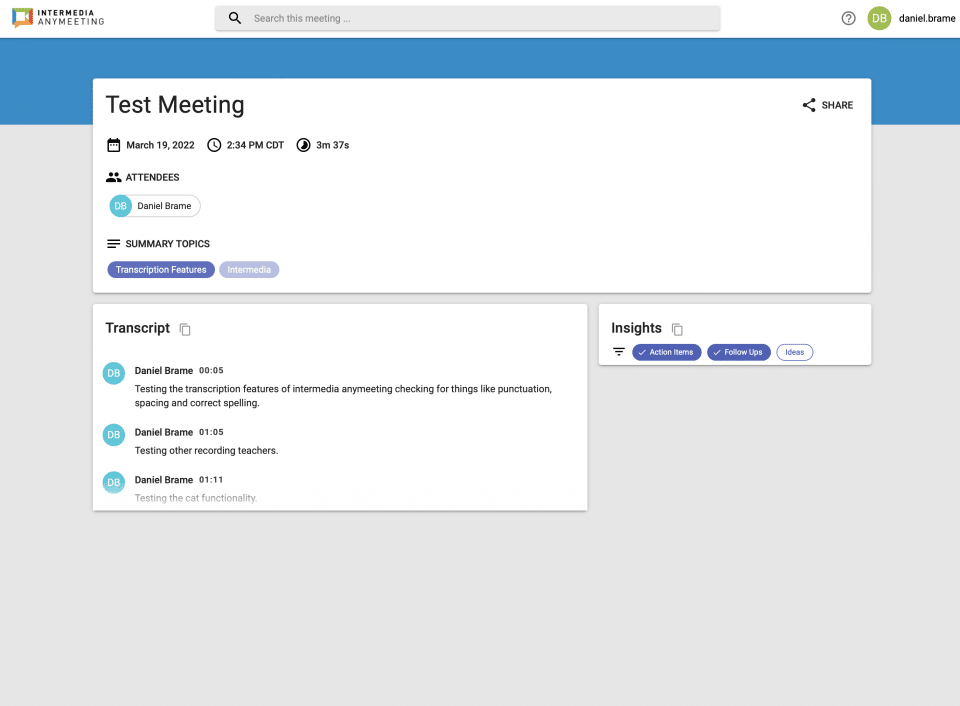Click the summary topics list icon

(x=113, y=243)
